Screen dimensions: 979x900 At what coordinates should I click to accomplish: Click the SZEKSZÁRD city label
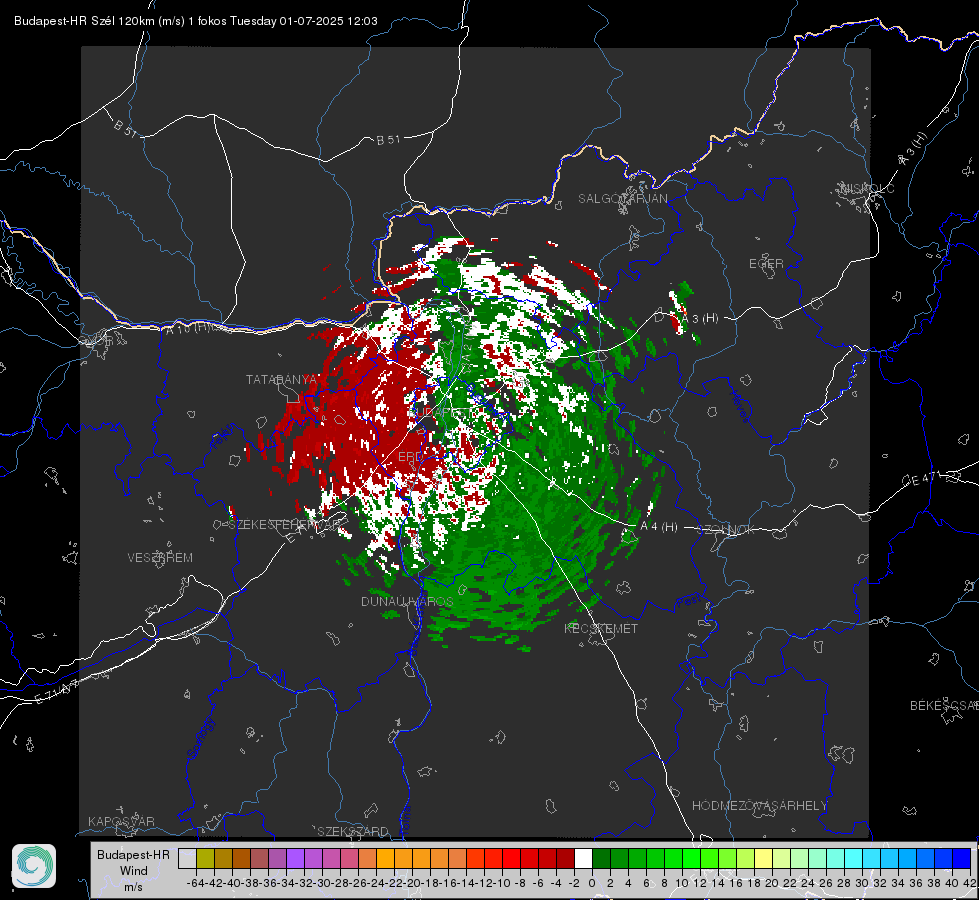pos(353,831)
